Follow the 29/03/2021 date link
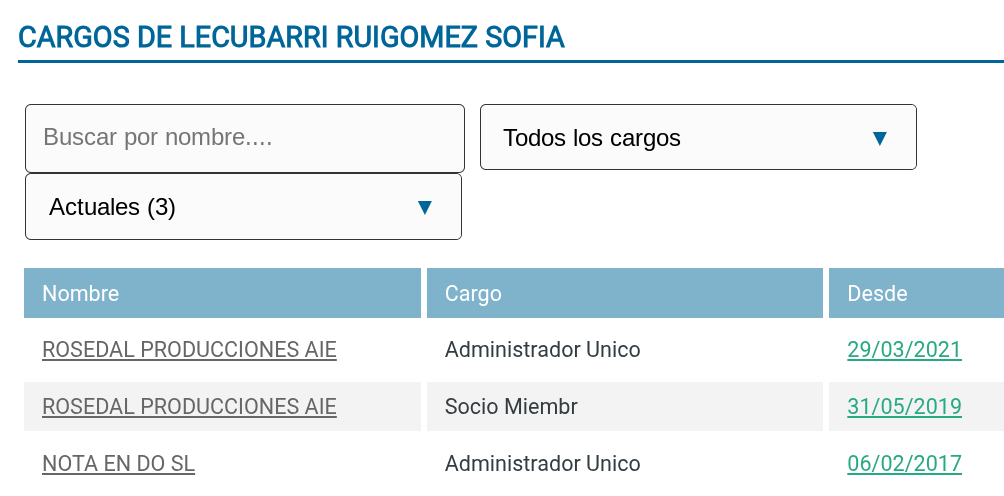Viewport: 1004px width, 496px height. coord(904,350)
